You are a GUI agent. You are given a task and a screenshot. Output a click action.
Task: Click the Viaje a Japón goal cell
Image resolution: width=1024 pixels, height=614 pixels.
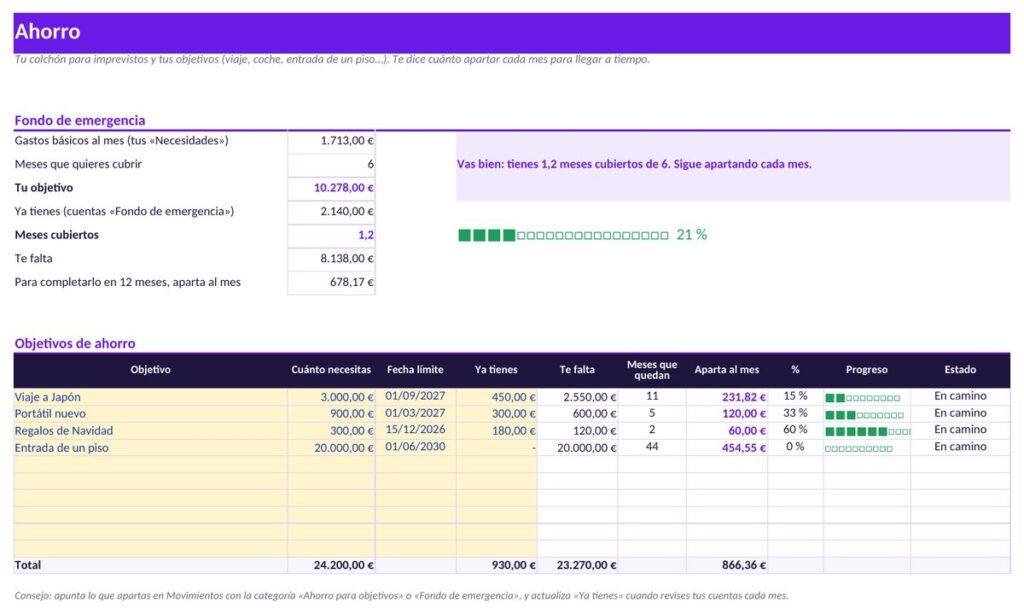[150, 396]
